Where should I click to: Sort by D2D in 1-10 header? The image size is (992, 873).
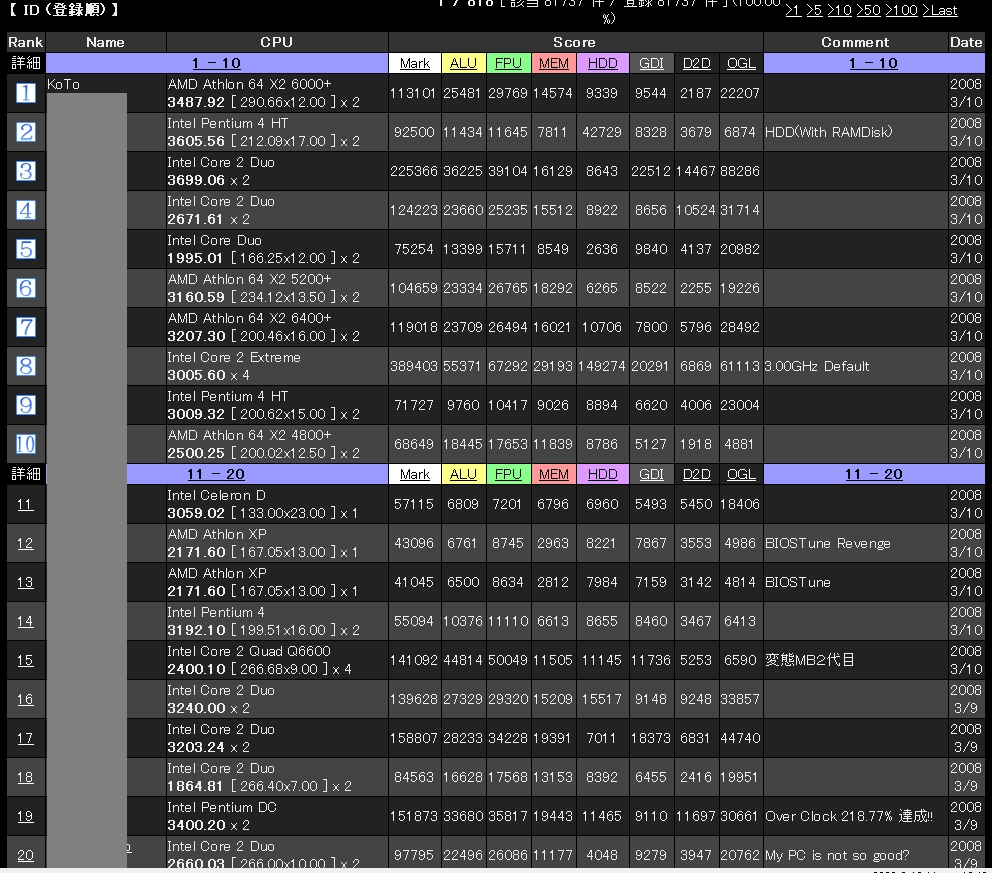click(697, 63)
